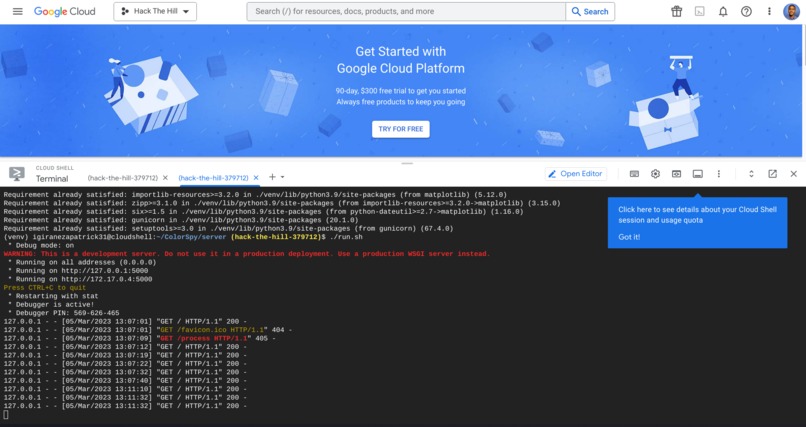Click the 'Debugger is active!' line

click(x=51, y=305)
